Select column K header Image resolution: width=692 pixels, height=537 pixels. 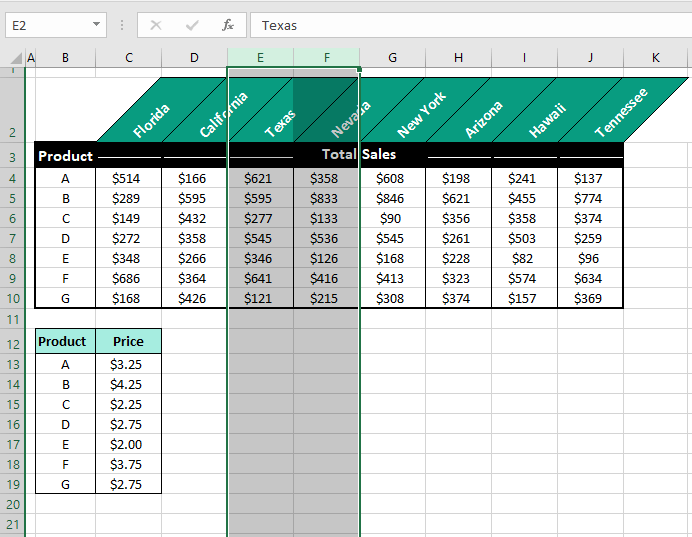click(656, 58)
